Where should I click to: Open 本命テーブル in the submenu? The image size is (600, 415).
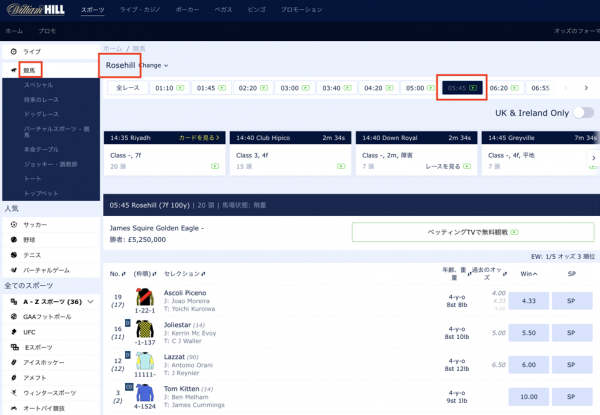tap(41, 149)
